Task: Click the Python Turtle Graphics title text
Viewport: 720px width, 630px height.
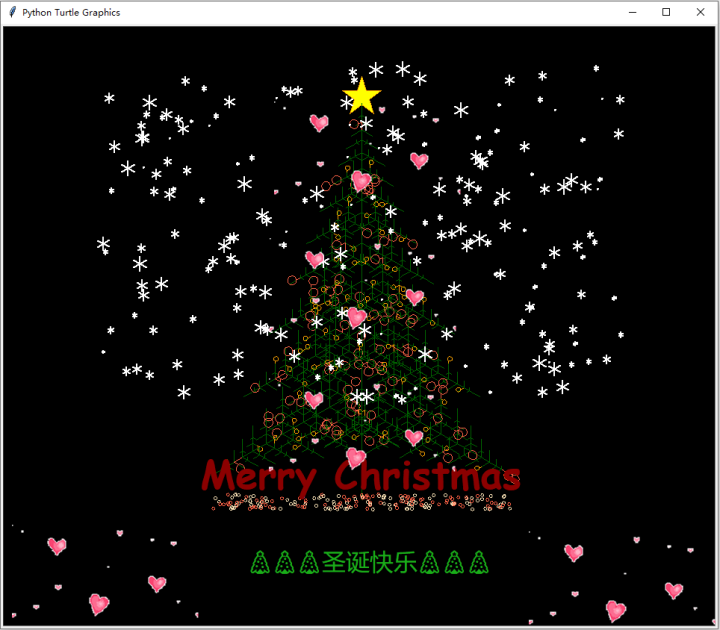Action: (71, 13)
